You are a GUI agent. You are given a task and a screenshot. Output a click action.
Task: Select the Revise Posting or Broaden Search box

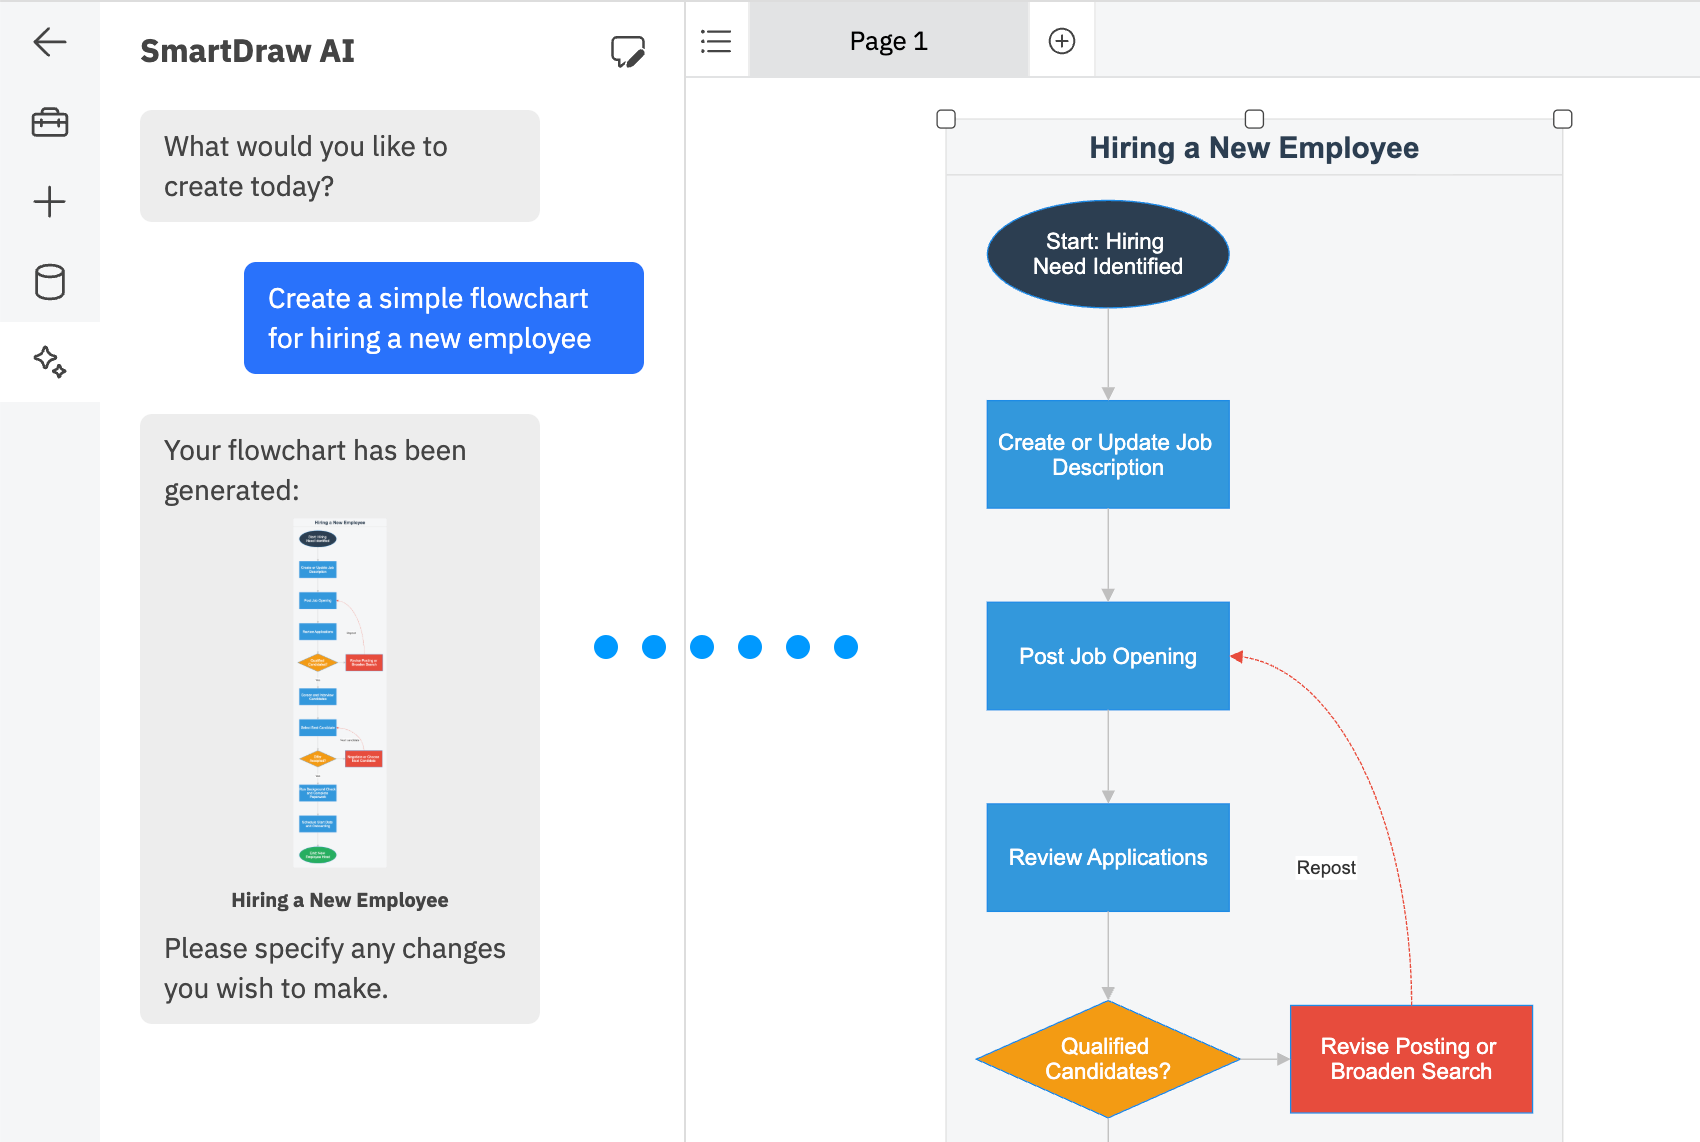[x=1411, y=1059]
